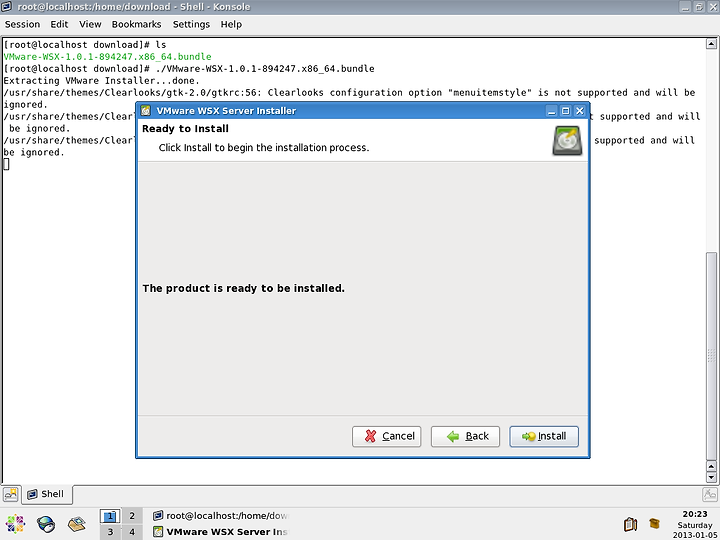Open the Edit menu
The height and width of the screenshot is (540, 720).
coord(59,24)
